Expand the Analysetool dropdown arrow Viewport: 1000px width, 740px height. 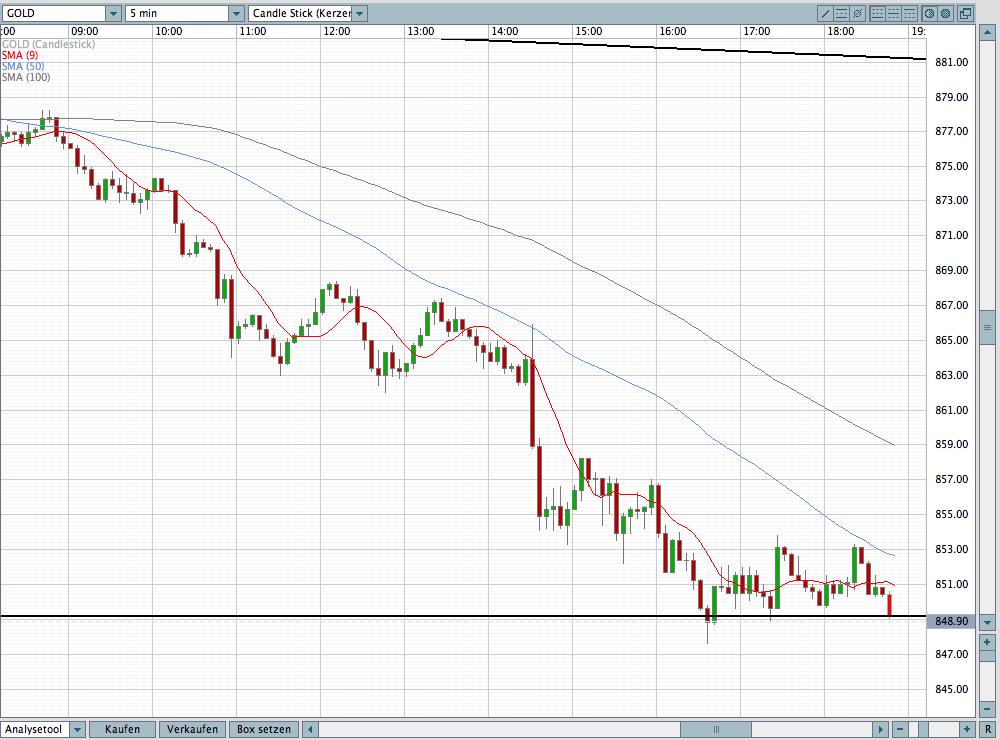click(77, 729)
